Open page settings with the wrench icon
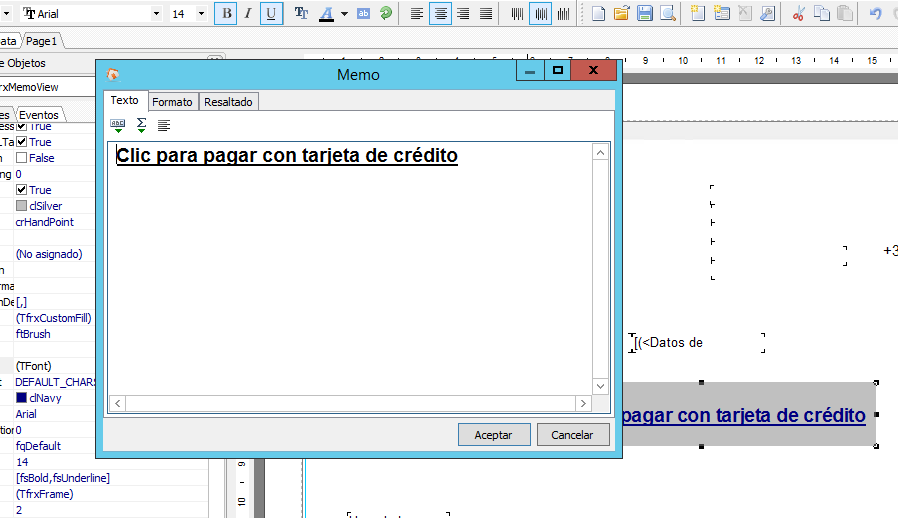 coord(767,13)
